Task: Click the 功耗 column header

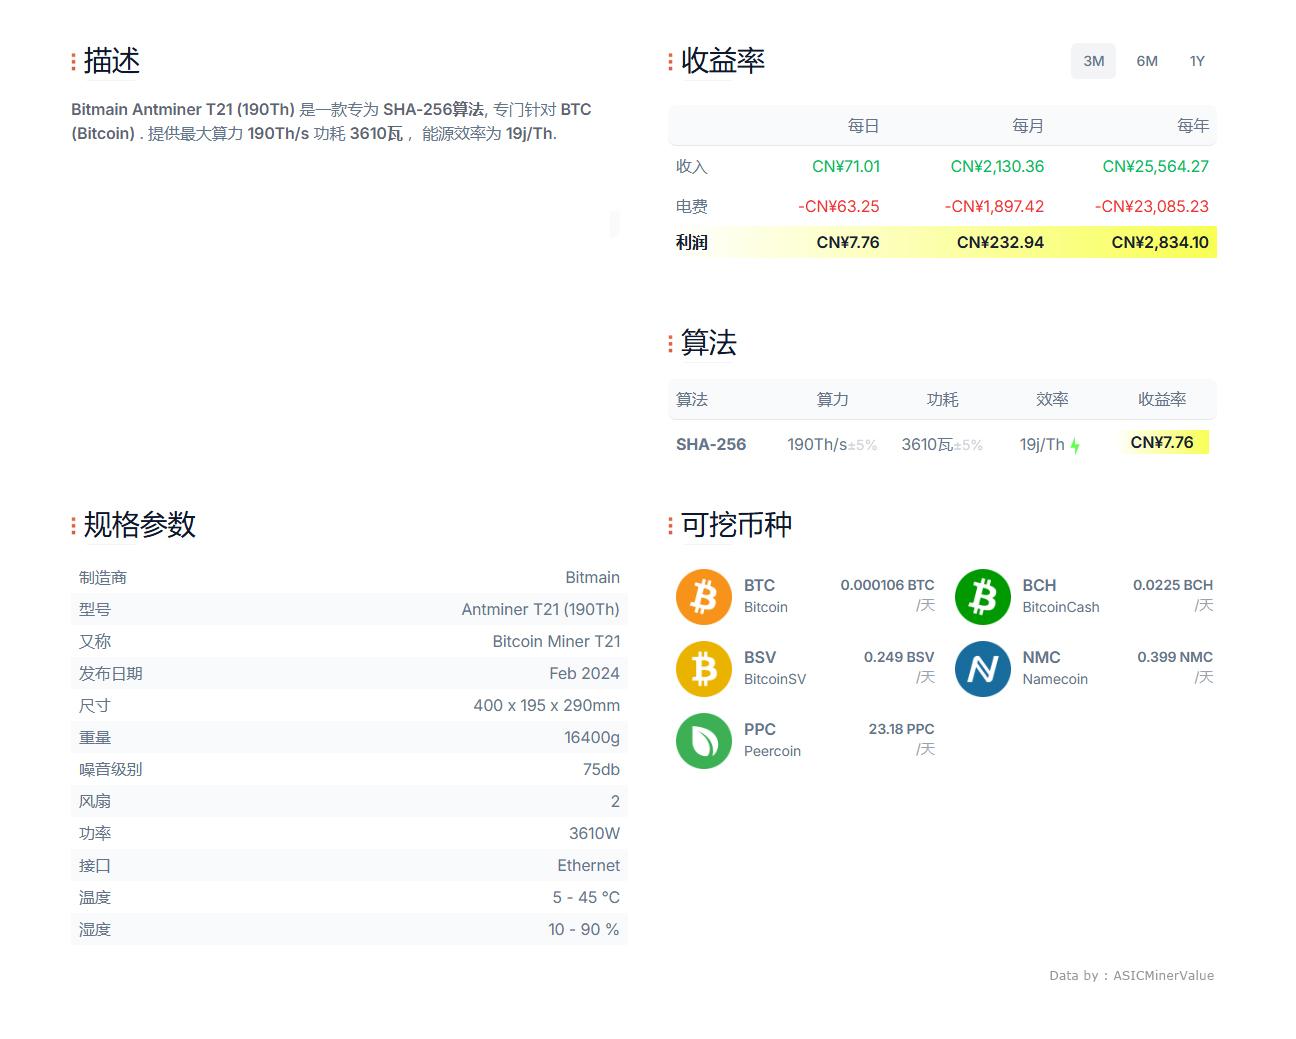Action: (942, 400)
